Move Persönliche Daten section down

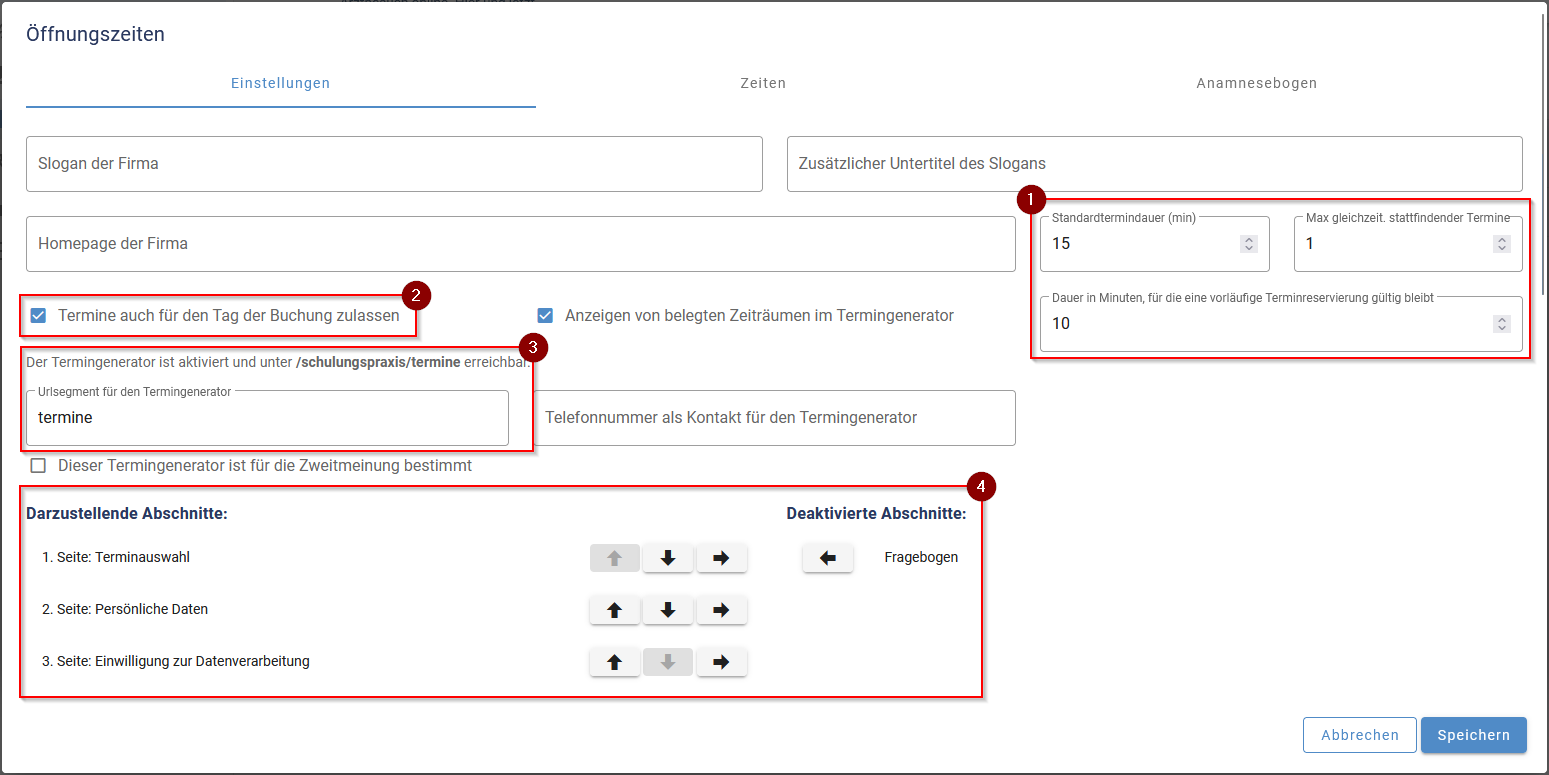pos(668,610)
